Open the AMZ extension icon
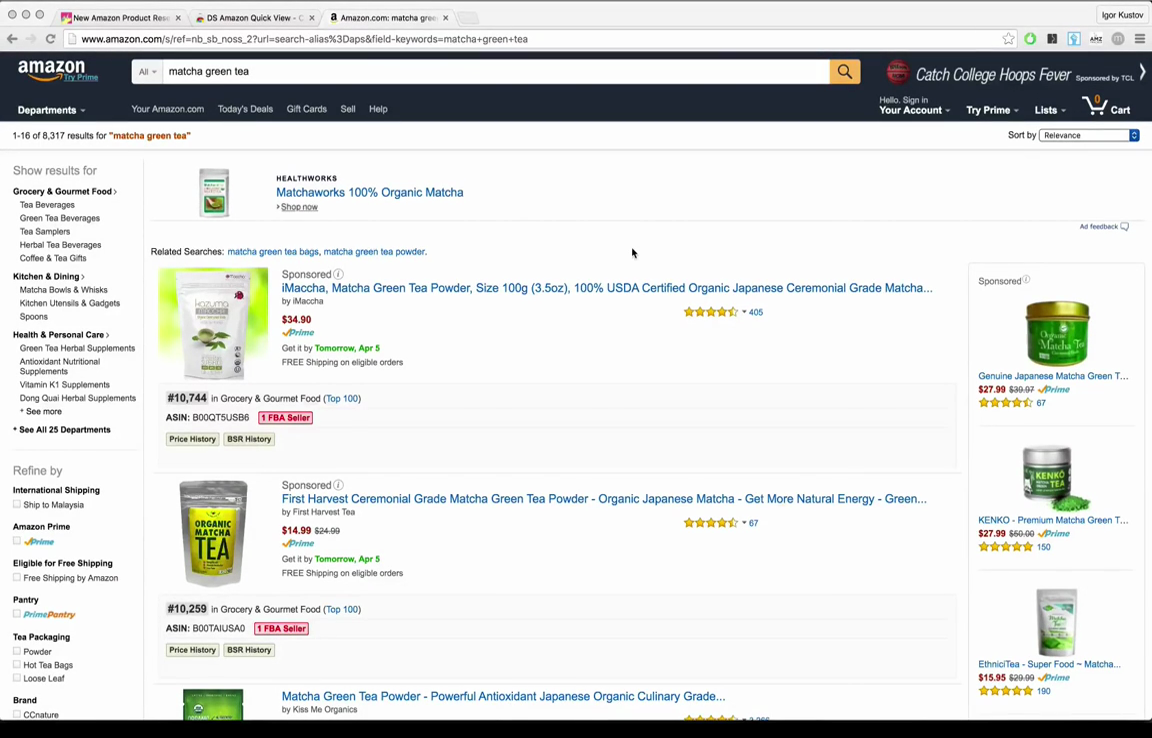This screenshot has height=738, width=1152. [x=1096, y=39]
